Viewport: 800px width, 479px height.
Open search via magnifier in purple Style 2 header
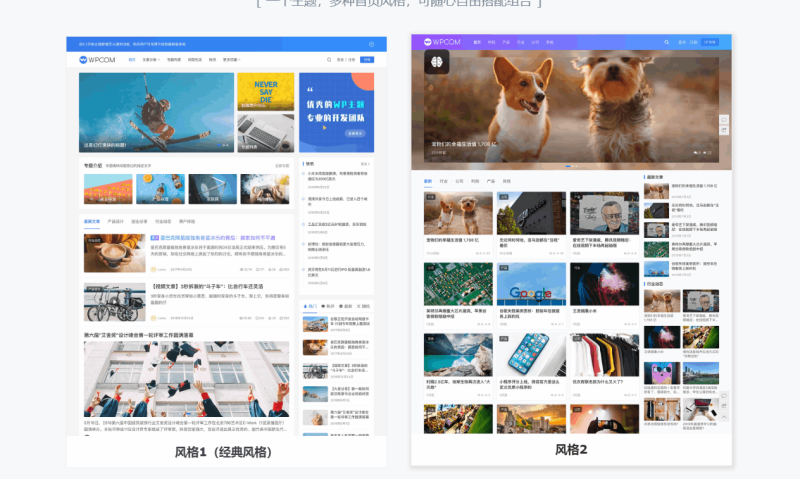666,42
